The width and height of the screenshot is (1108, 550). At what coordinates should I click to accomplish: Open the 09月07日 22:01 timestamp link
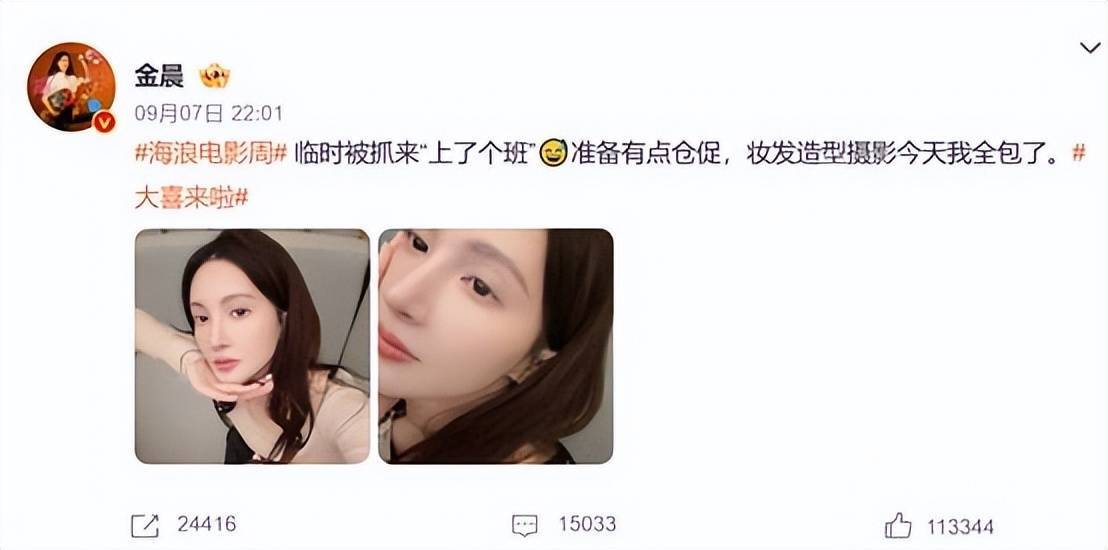click(208, 113)
